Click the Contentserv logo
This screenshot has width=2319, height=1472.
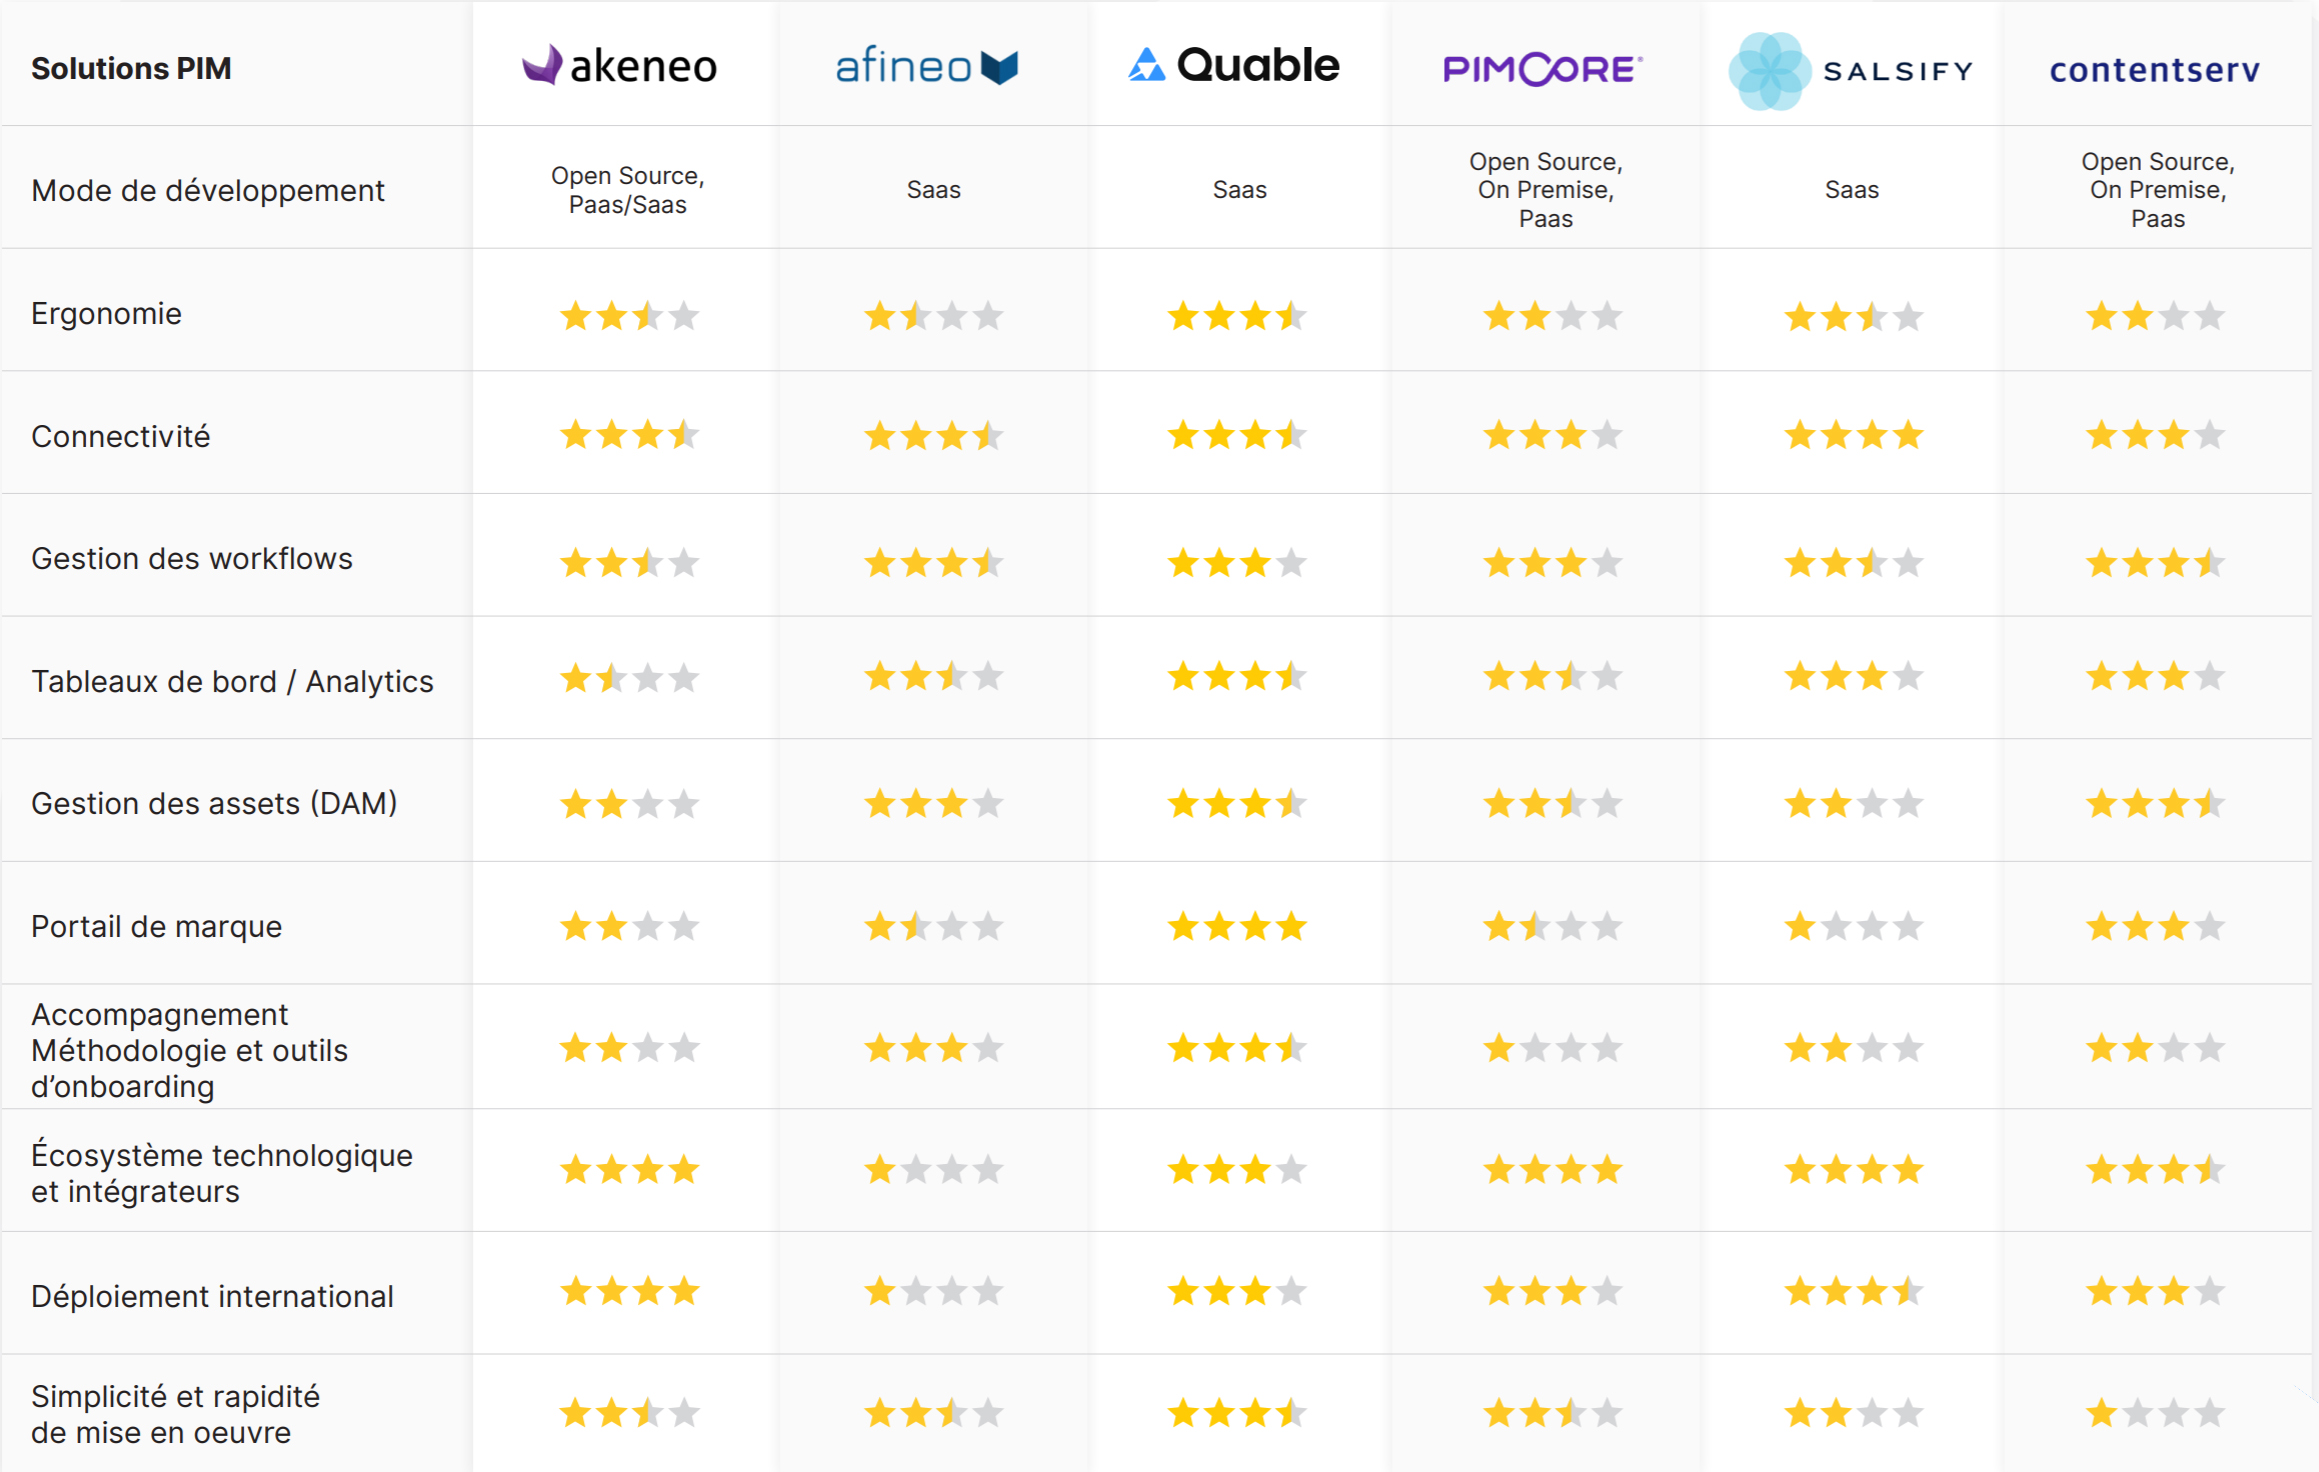coord(2155,70)
